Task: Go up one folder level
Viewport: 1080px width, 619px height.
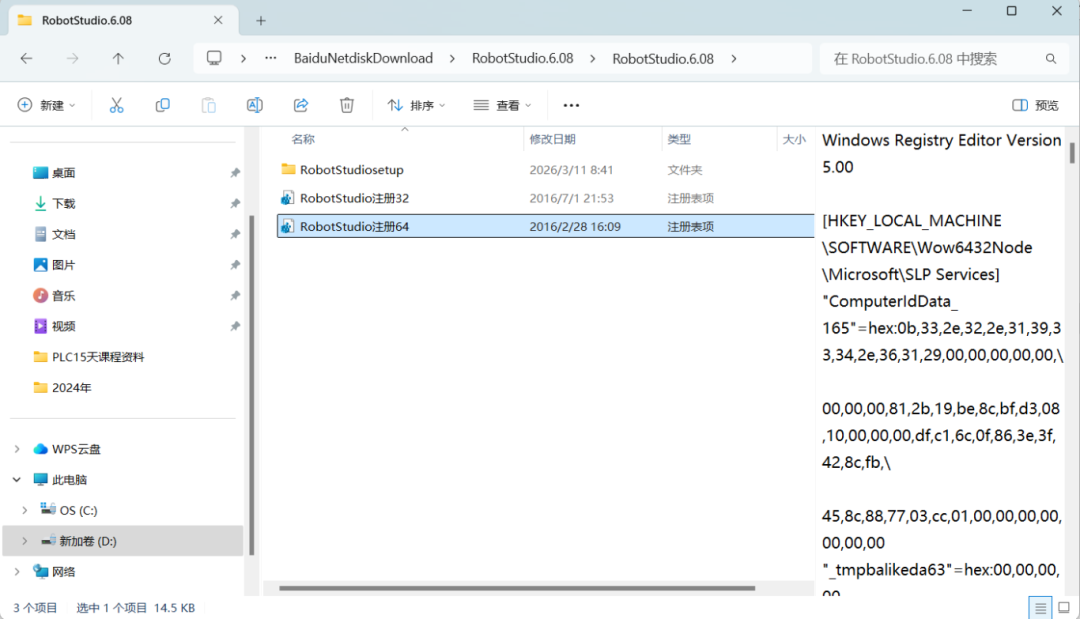Action: [118, 59]
